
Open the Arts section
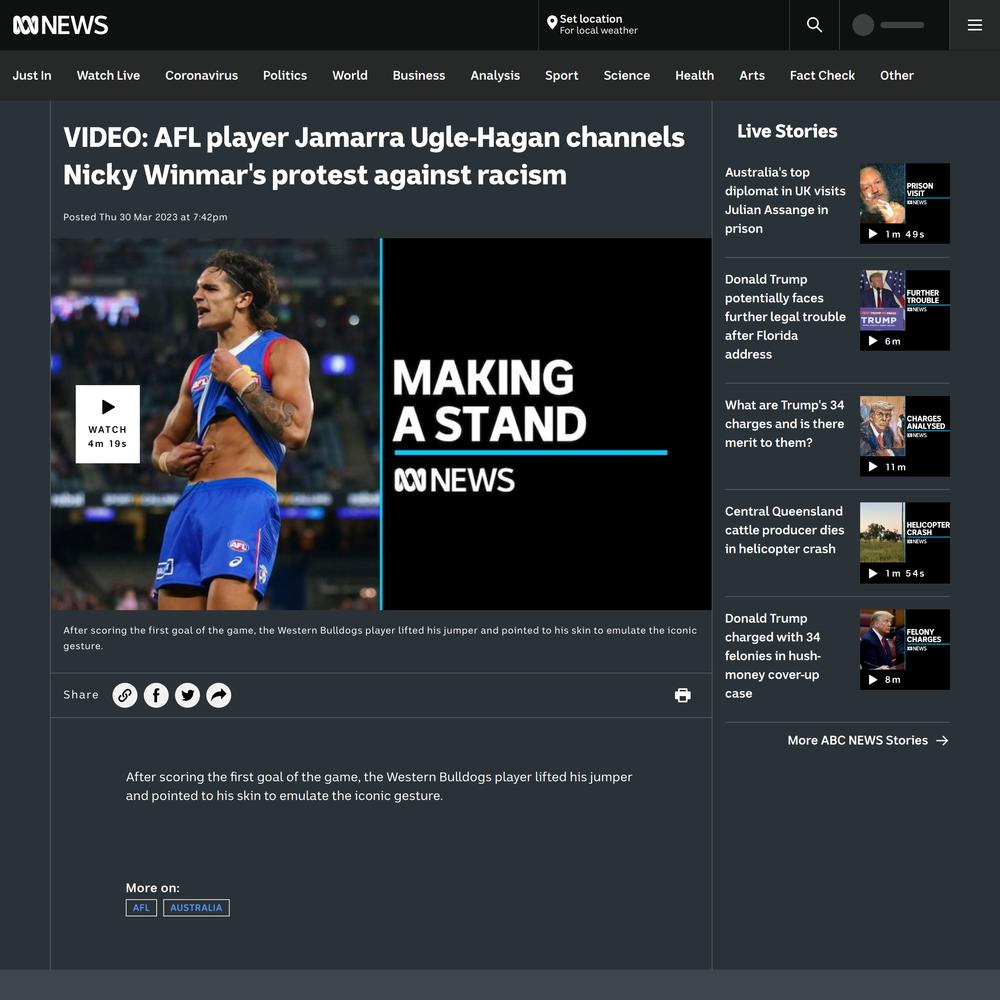752,75
